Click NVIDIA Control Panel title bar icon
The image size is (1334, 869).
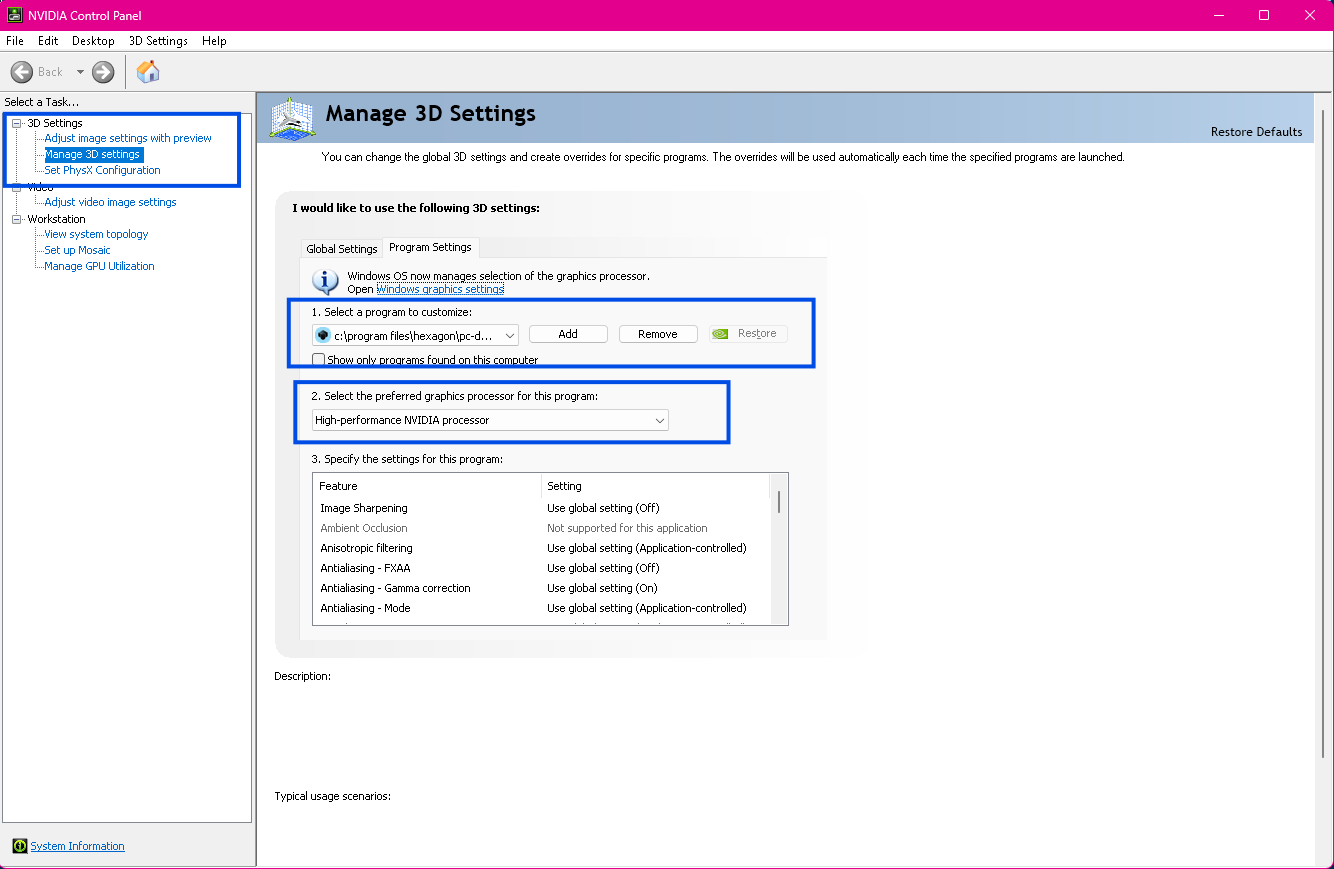point(15,15)
